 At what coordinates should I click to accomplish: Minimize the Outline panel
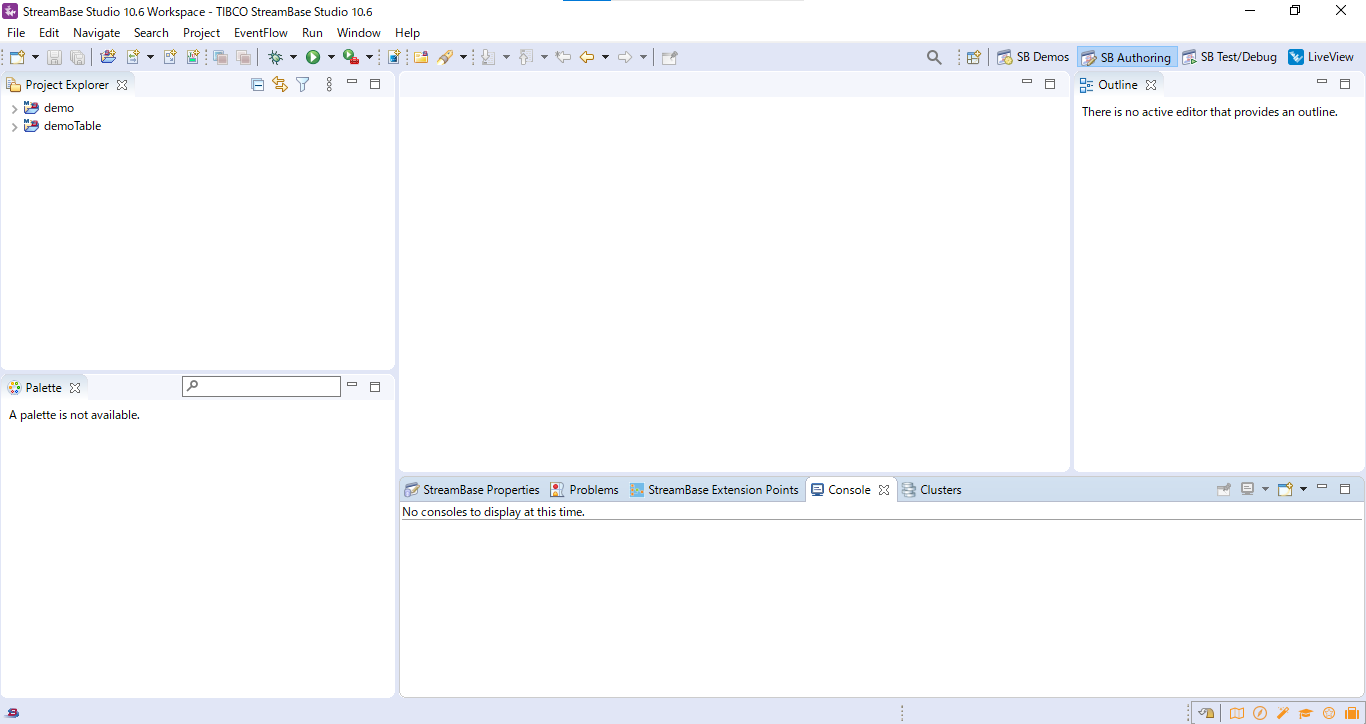coord(1322,83)
